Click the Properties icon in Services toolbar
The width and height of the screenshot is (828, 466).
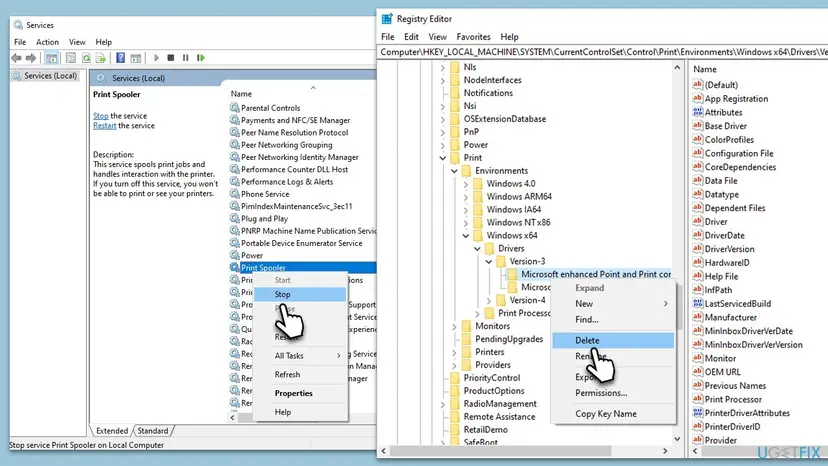(x=71, y=58)
